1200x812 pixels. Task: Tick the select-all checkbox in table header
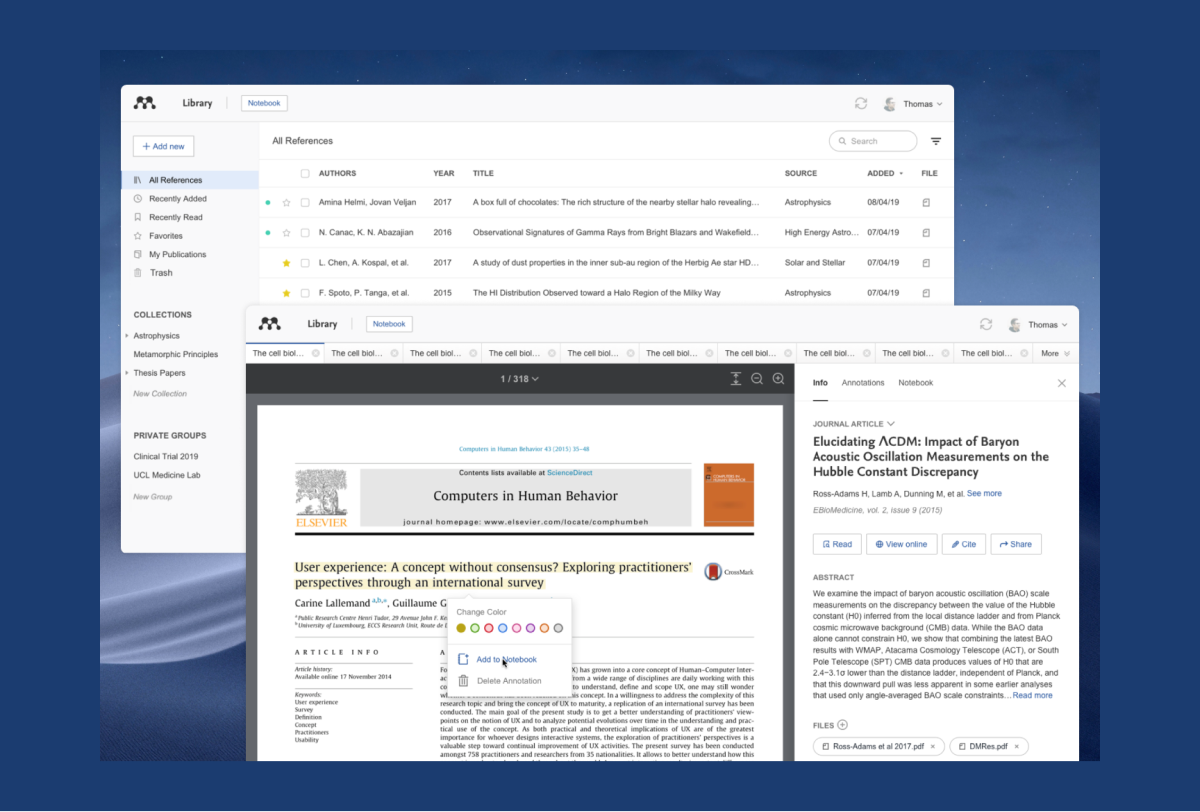pos(305,174)
